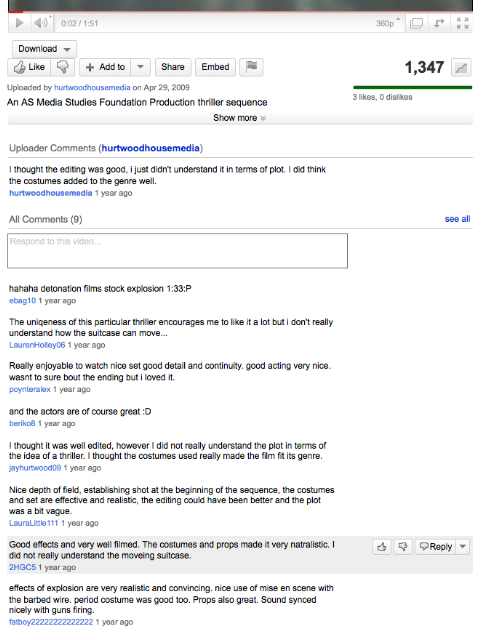This screenshot has width=481, height=640.
Task: Vote up the 2HGC5 comment
Action: coord(382,547)
